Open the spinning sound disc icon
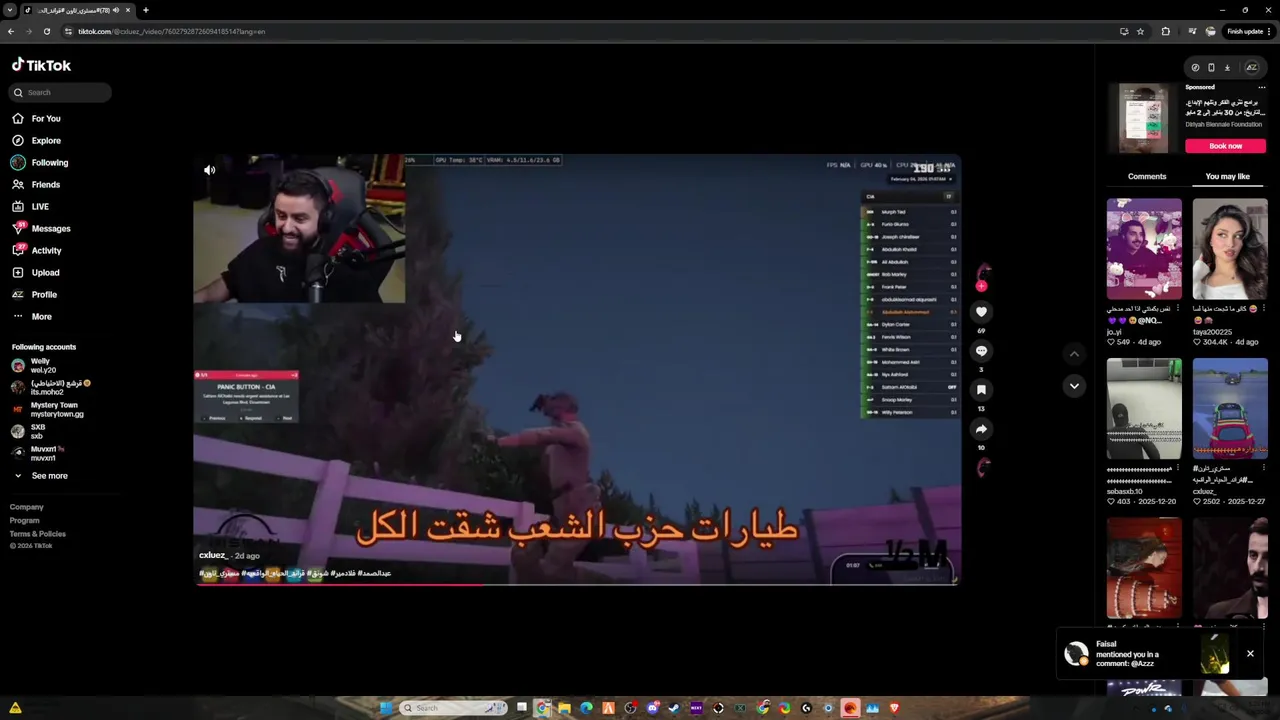The height and width of the screenshot is (720, 1280). (982, 467)
